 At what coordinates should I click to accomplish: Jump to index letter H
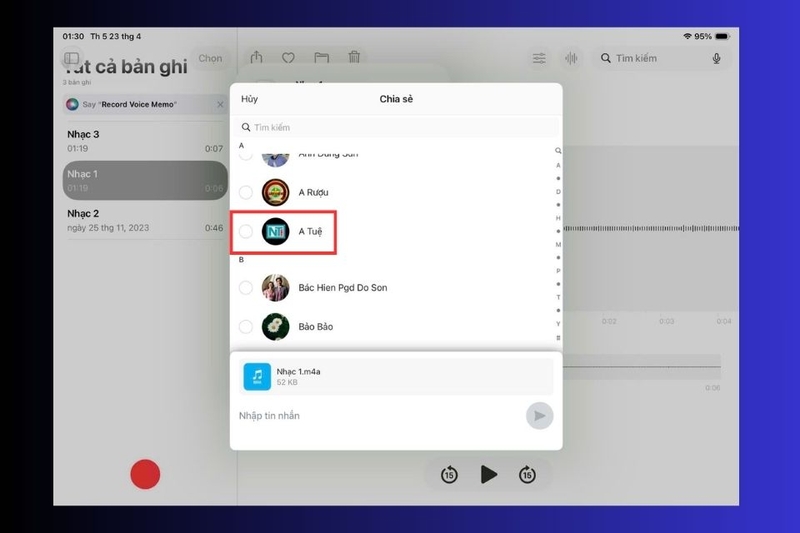coord(558,218)
